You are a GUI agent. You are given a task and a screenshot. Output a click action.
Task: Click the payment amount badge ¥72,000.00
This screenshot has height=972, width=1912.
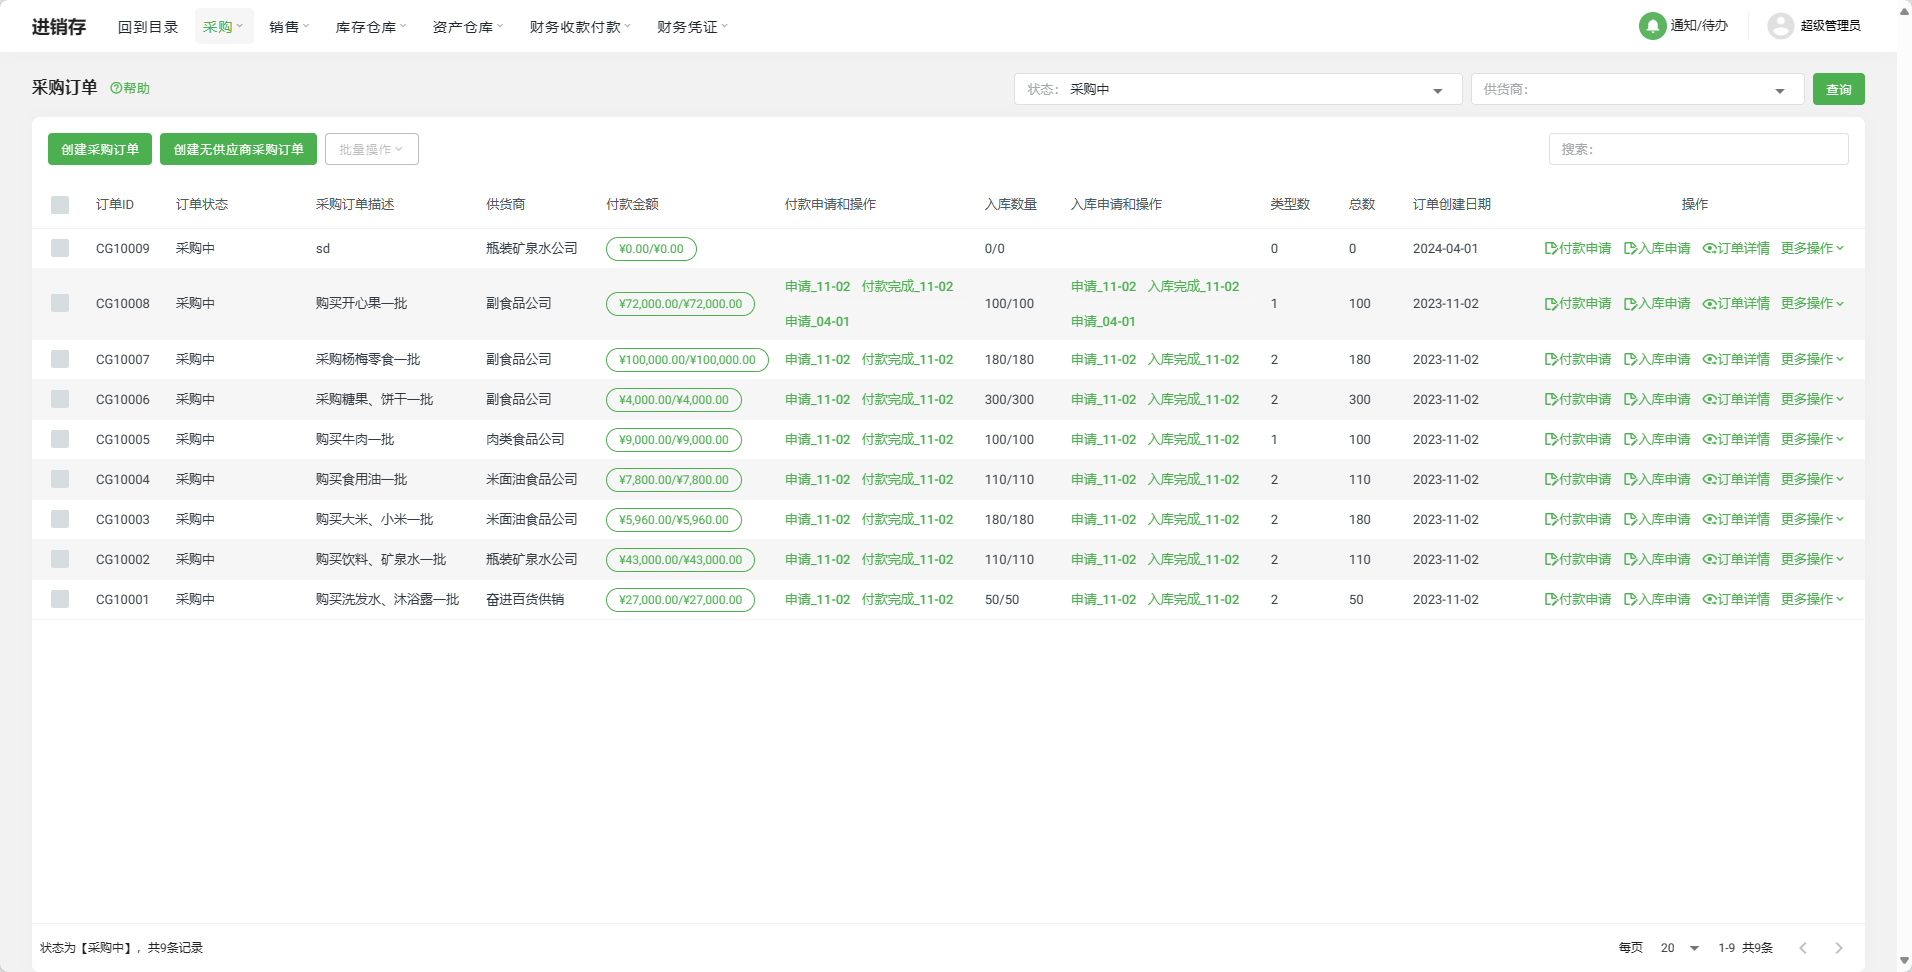pos(680,304)
